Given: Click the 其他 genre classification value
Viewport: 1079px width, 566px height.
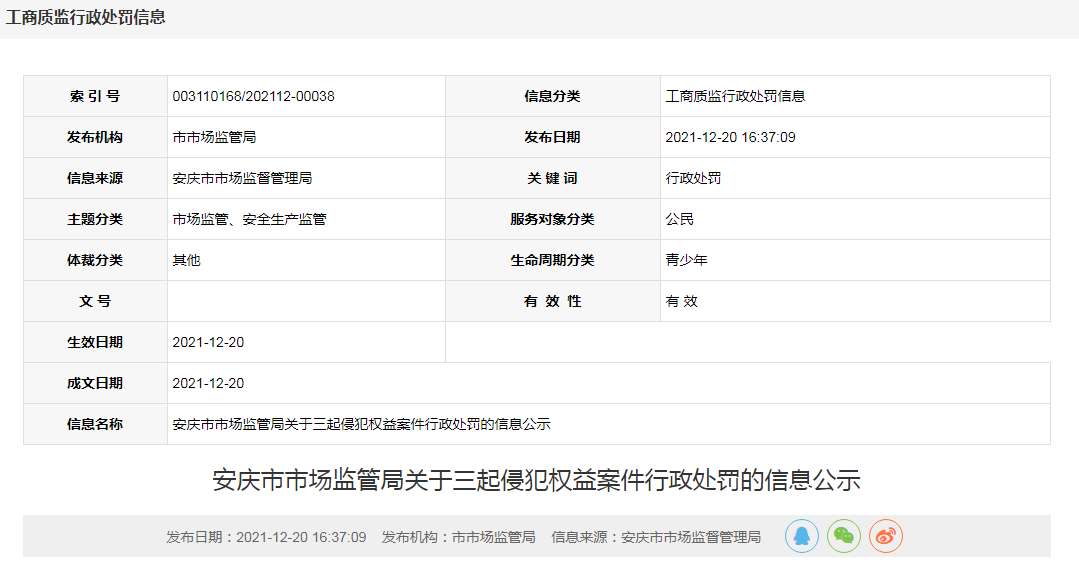Looking at the screenshot, I should (186, 260).
